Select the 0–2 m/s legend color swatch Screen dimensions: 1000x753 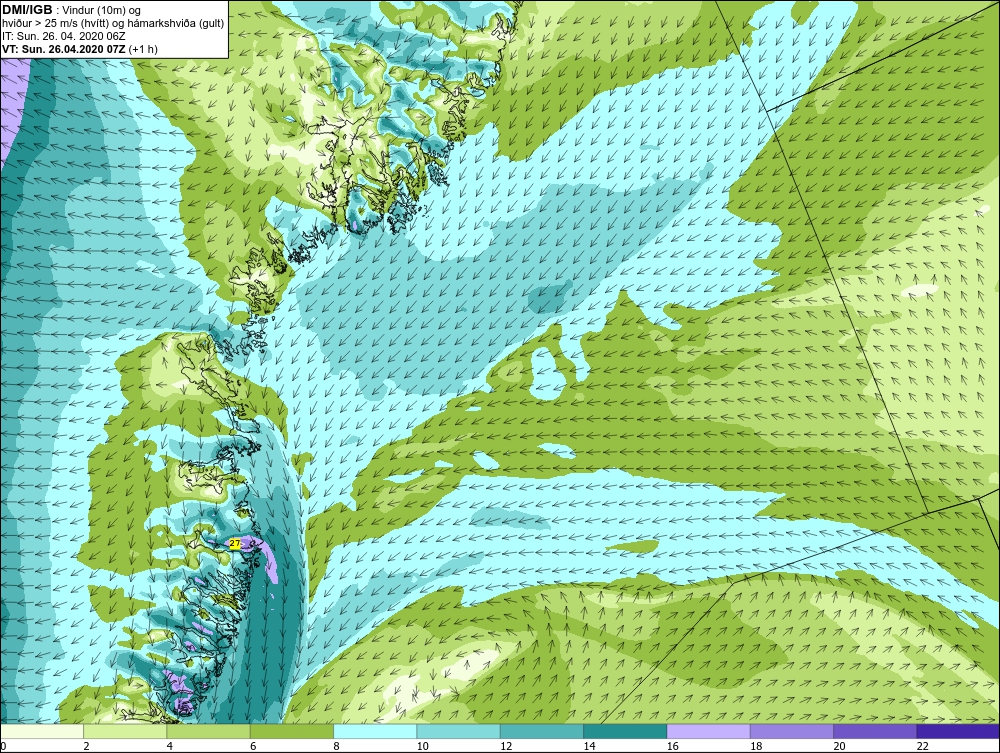(x=42, y=731)
